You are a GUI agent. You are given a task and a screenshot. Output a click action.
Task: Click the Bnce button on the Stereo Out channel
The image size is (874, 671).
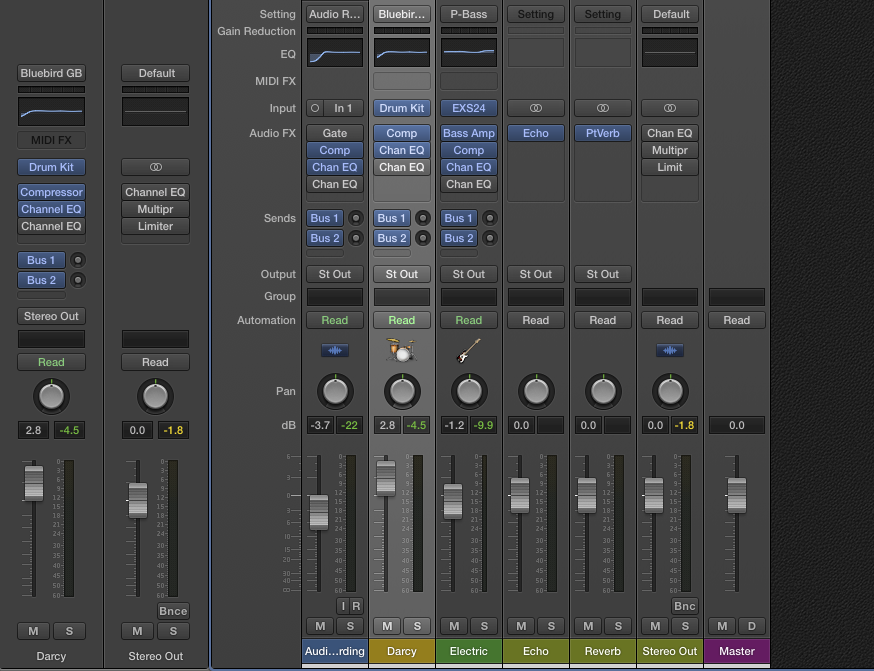[x=684, y=606]
